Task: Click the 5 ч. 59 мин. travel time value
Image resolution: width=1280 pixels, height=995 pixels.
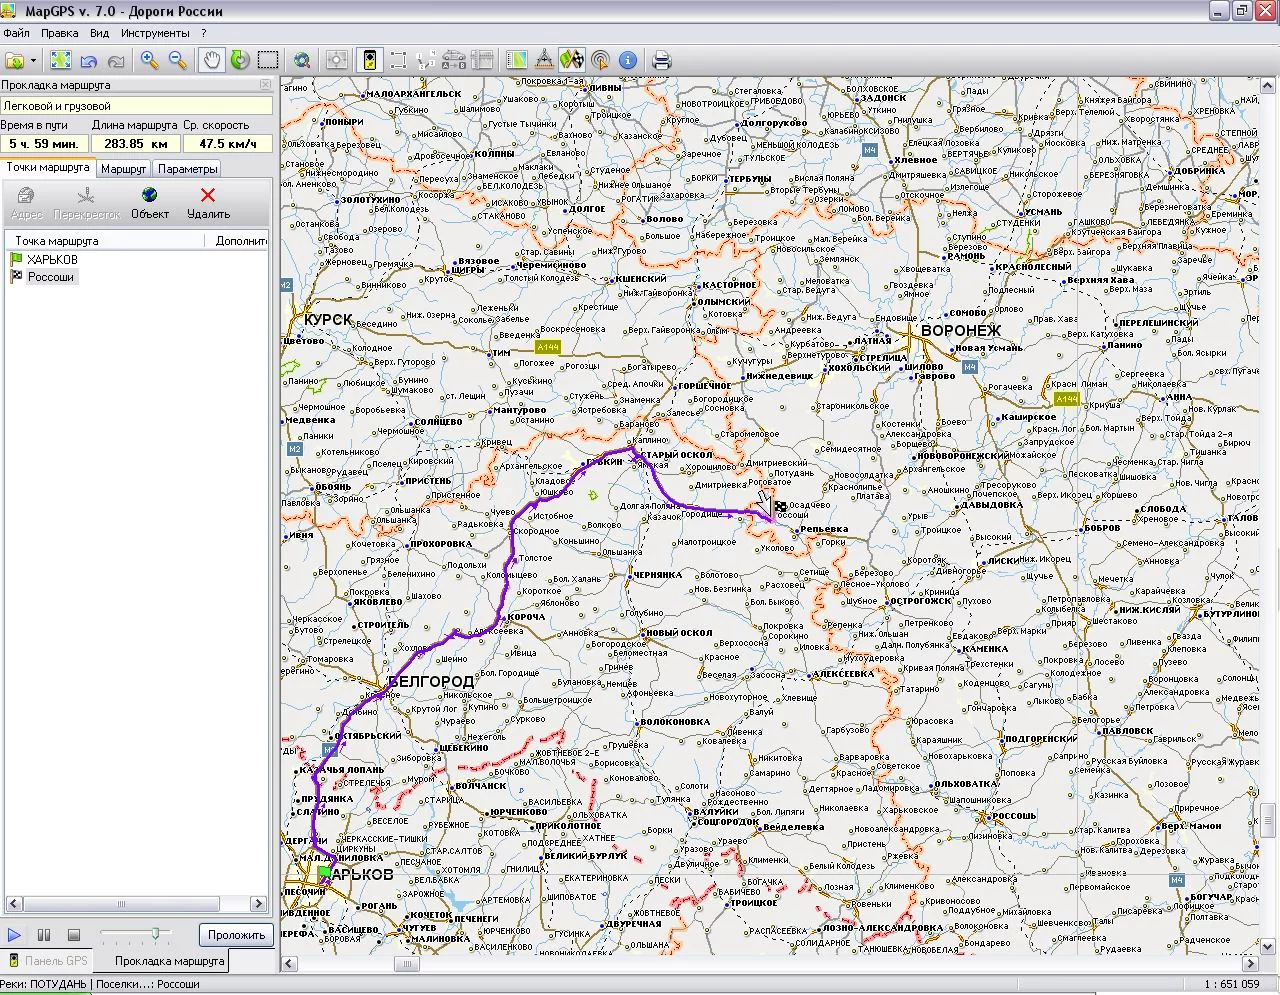Action: (x=44, y=144)
